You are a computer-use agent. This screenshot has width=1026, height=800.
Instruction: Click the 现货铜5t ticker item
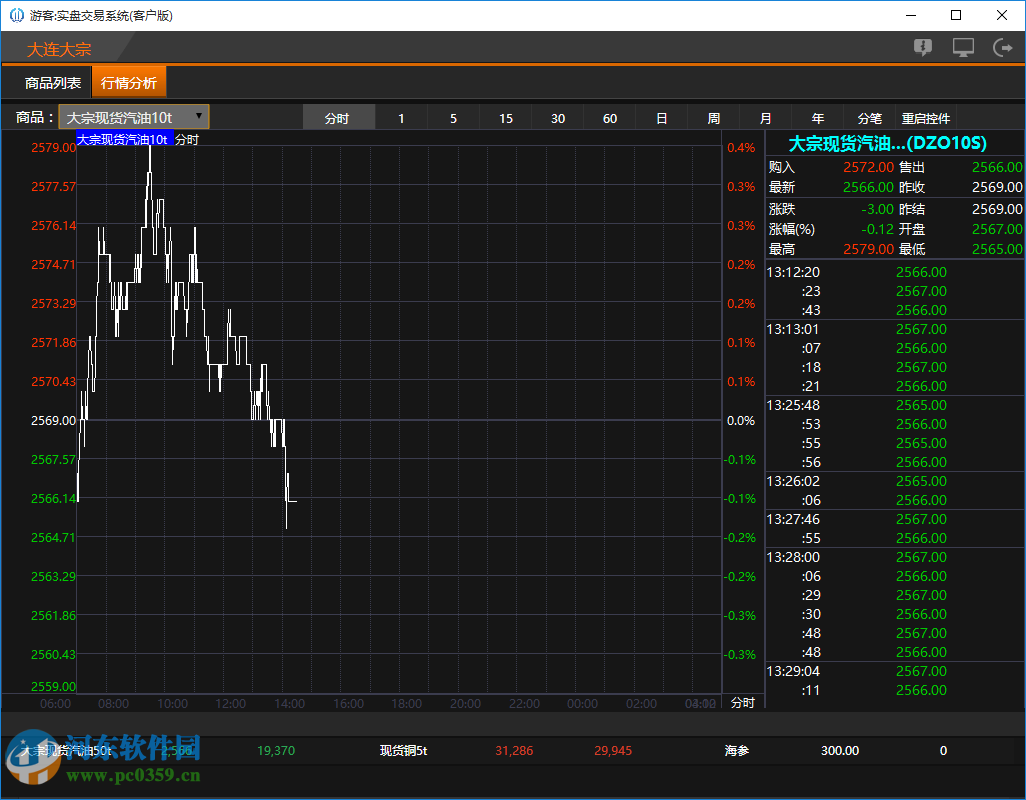pyautogui.click(x=404, y=751)
